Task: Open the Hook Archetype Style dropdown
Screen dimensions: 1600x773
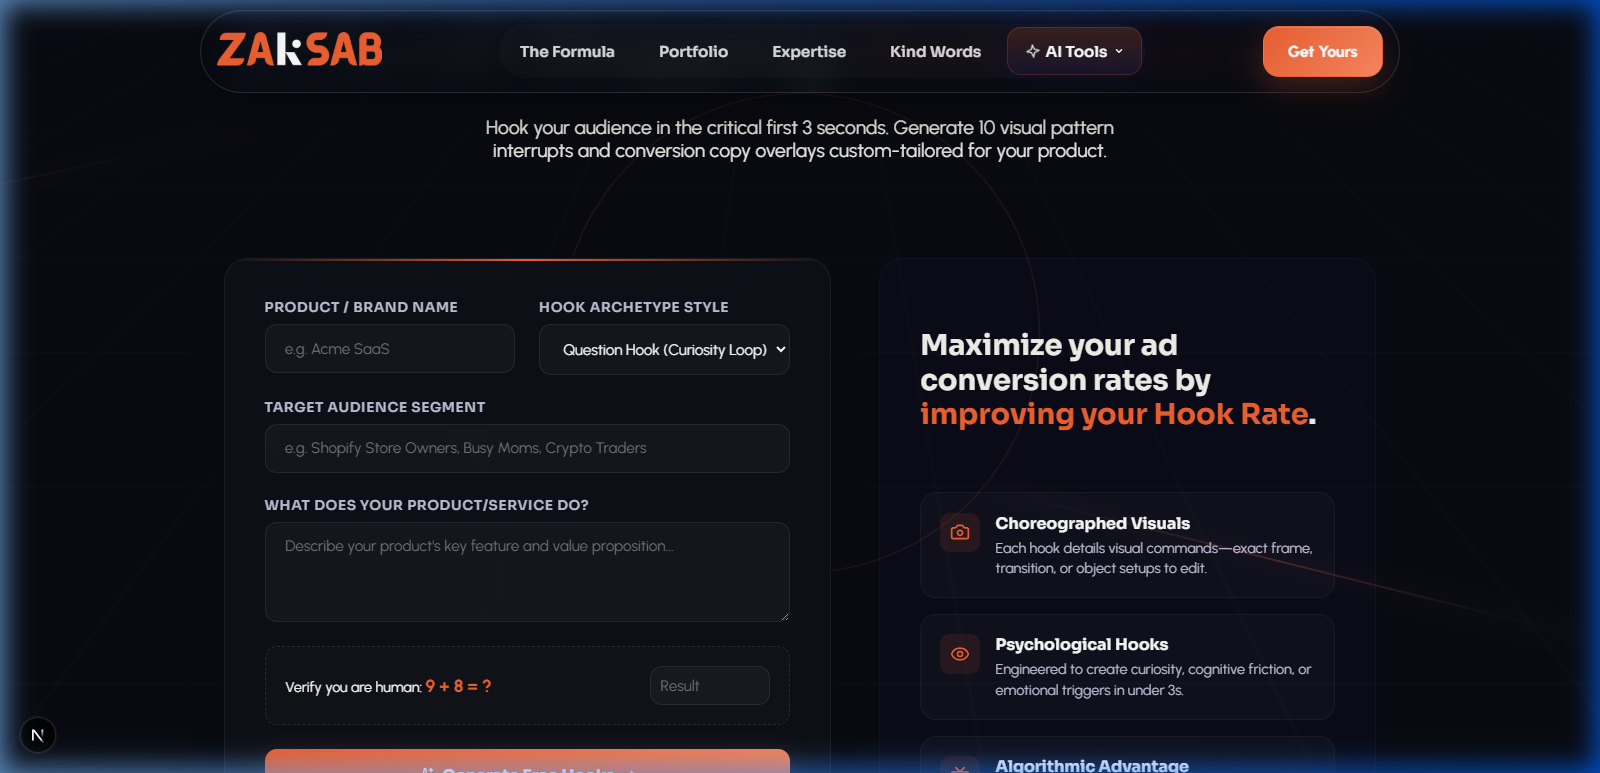Action: [x=664, y=349]
